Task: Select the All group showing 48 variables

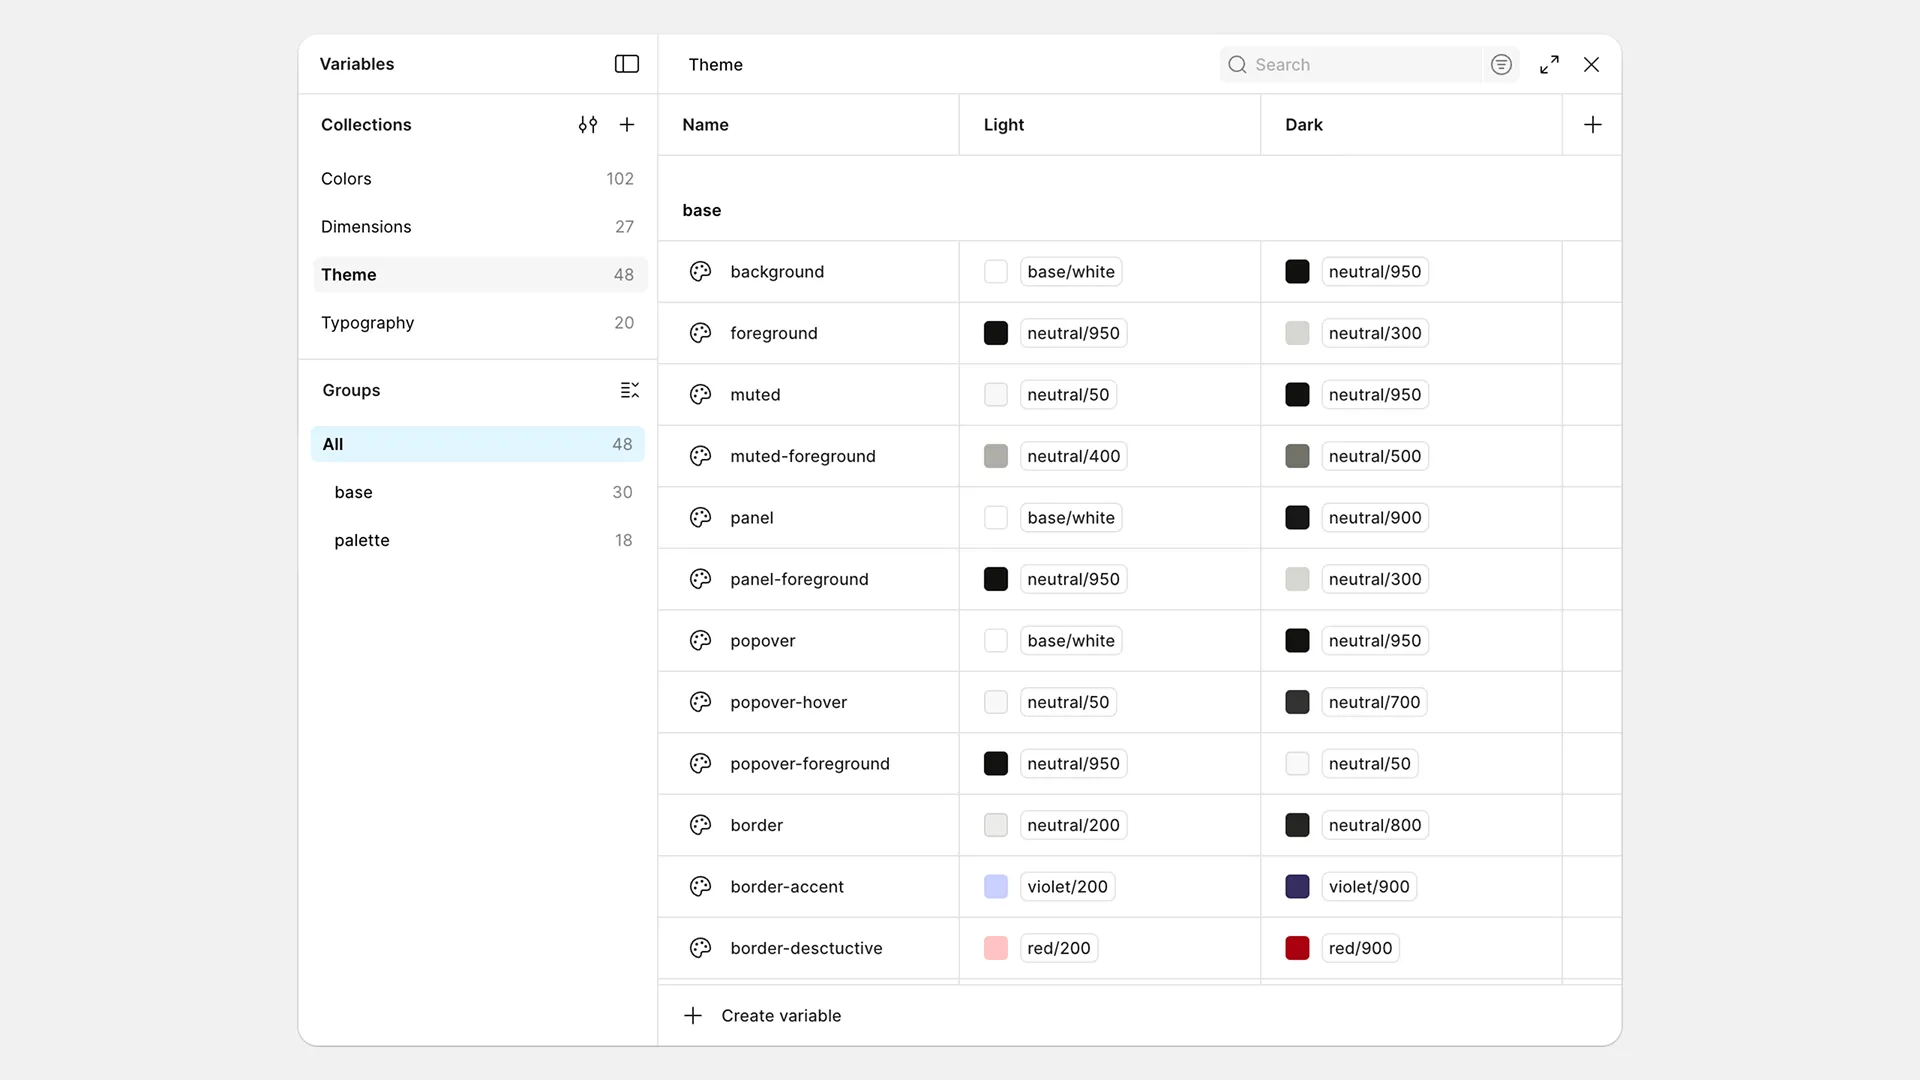Action: coord(332,444)
